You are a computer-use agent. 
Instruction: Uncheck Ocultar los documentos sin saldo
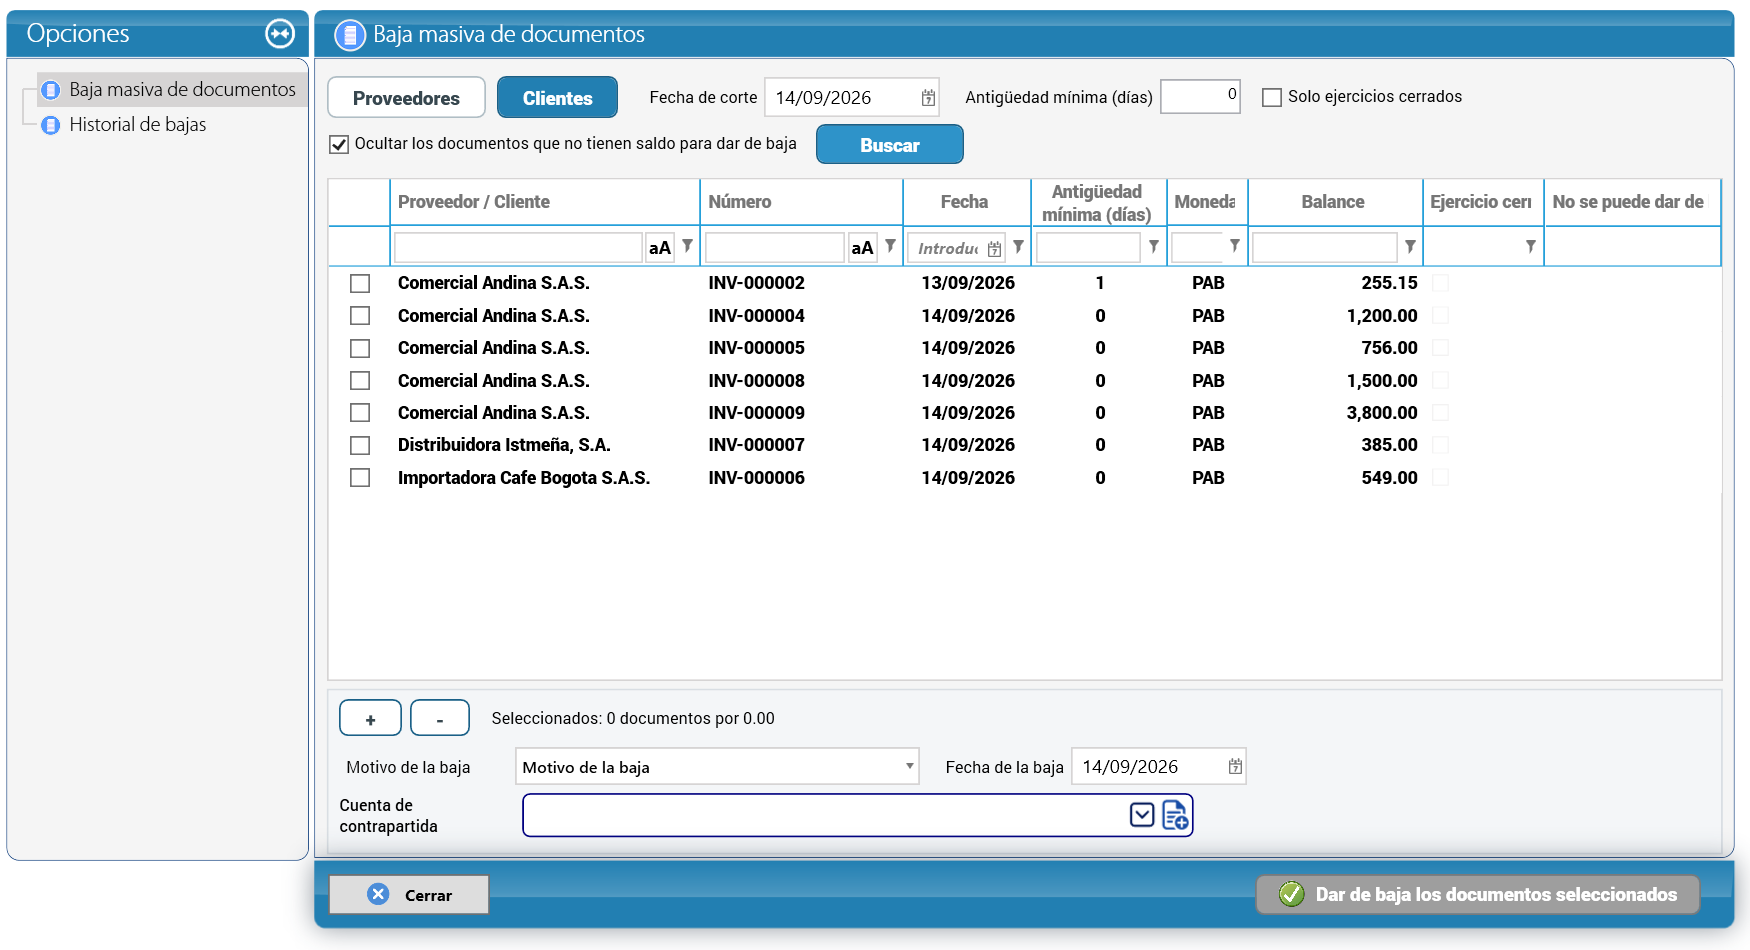pyautogui.click(x=339, y=144)
